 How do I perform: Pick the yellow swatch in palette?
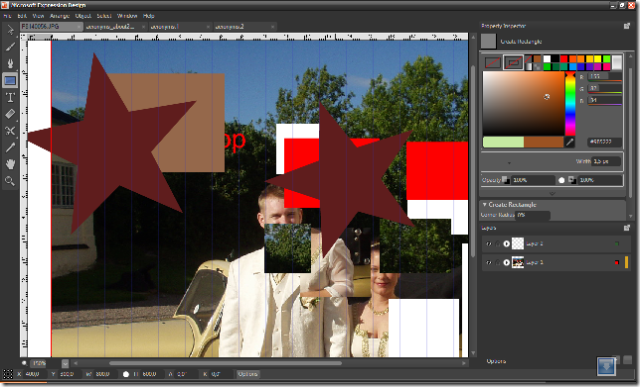598,59
